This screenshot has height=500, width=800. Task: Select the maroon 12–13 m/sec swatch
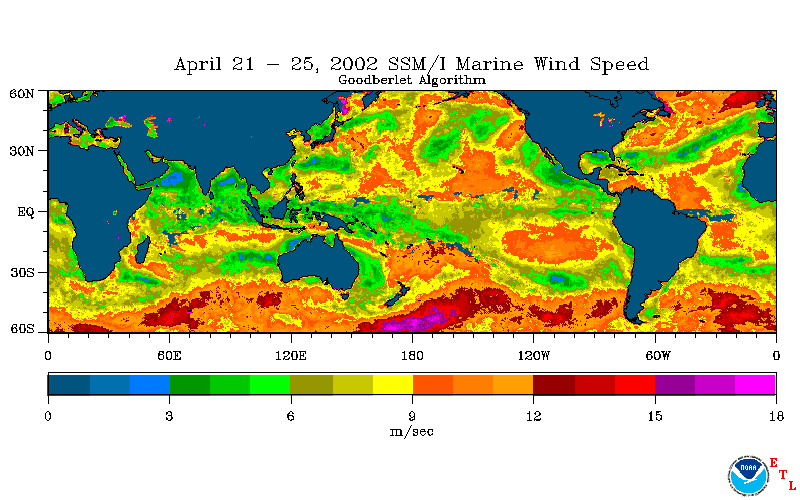554,385
